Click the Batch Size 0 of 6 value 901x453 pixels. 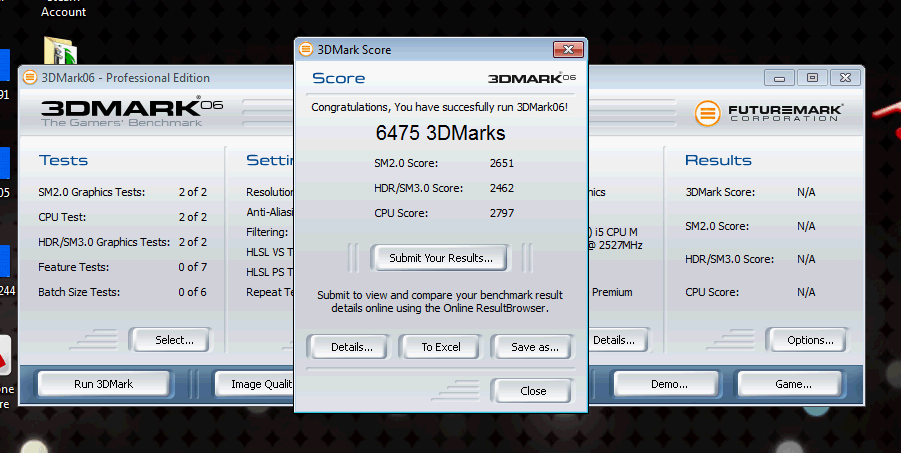(x=192, y=292)
